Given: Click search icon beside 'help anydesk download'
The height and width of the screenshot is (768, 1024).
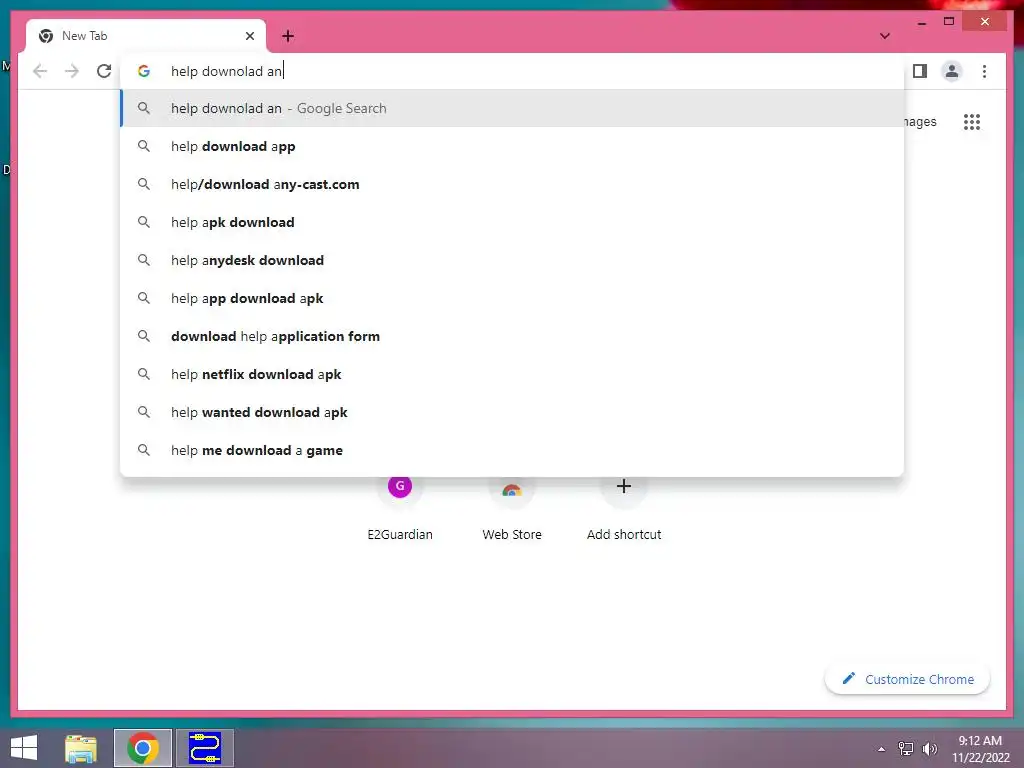Looking at the screenshot, I should 144,260.
